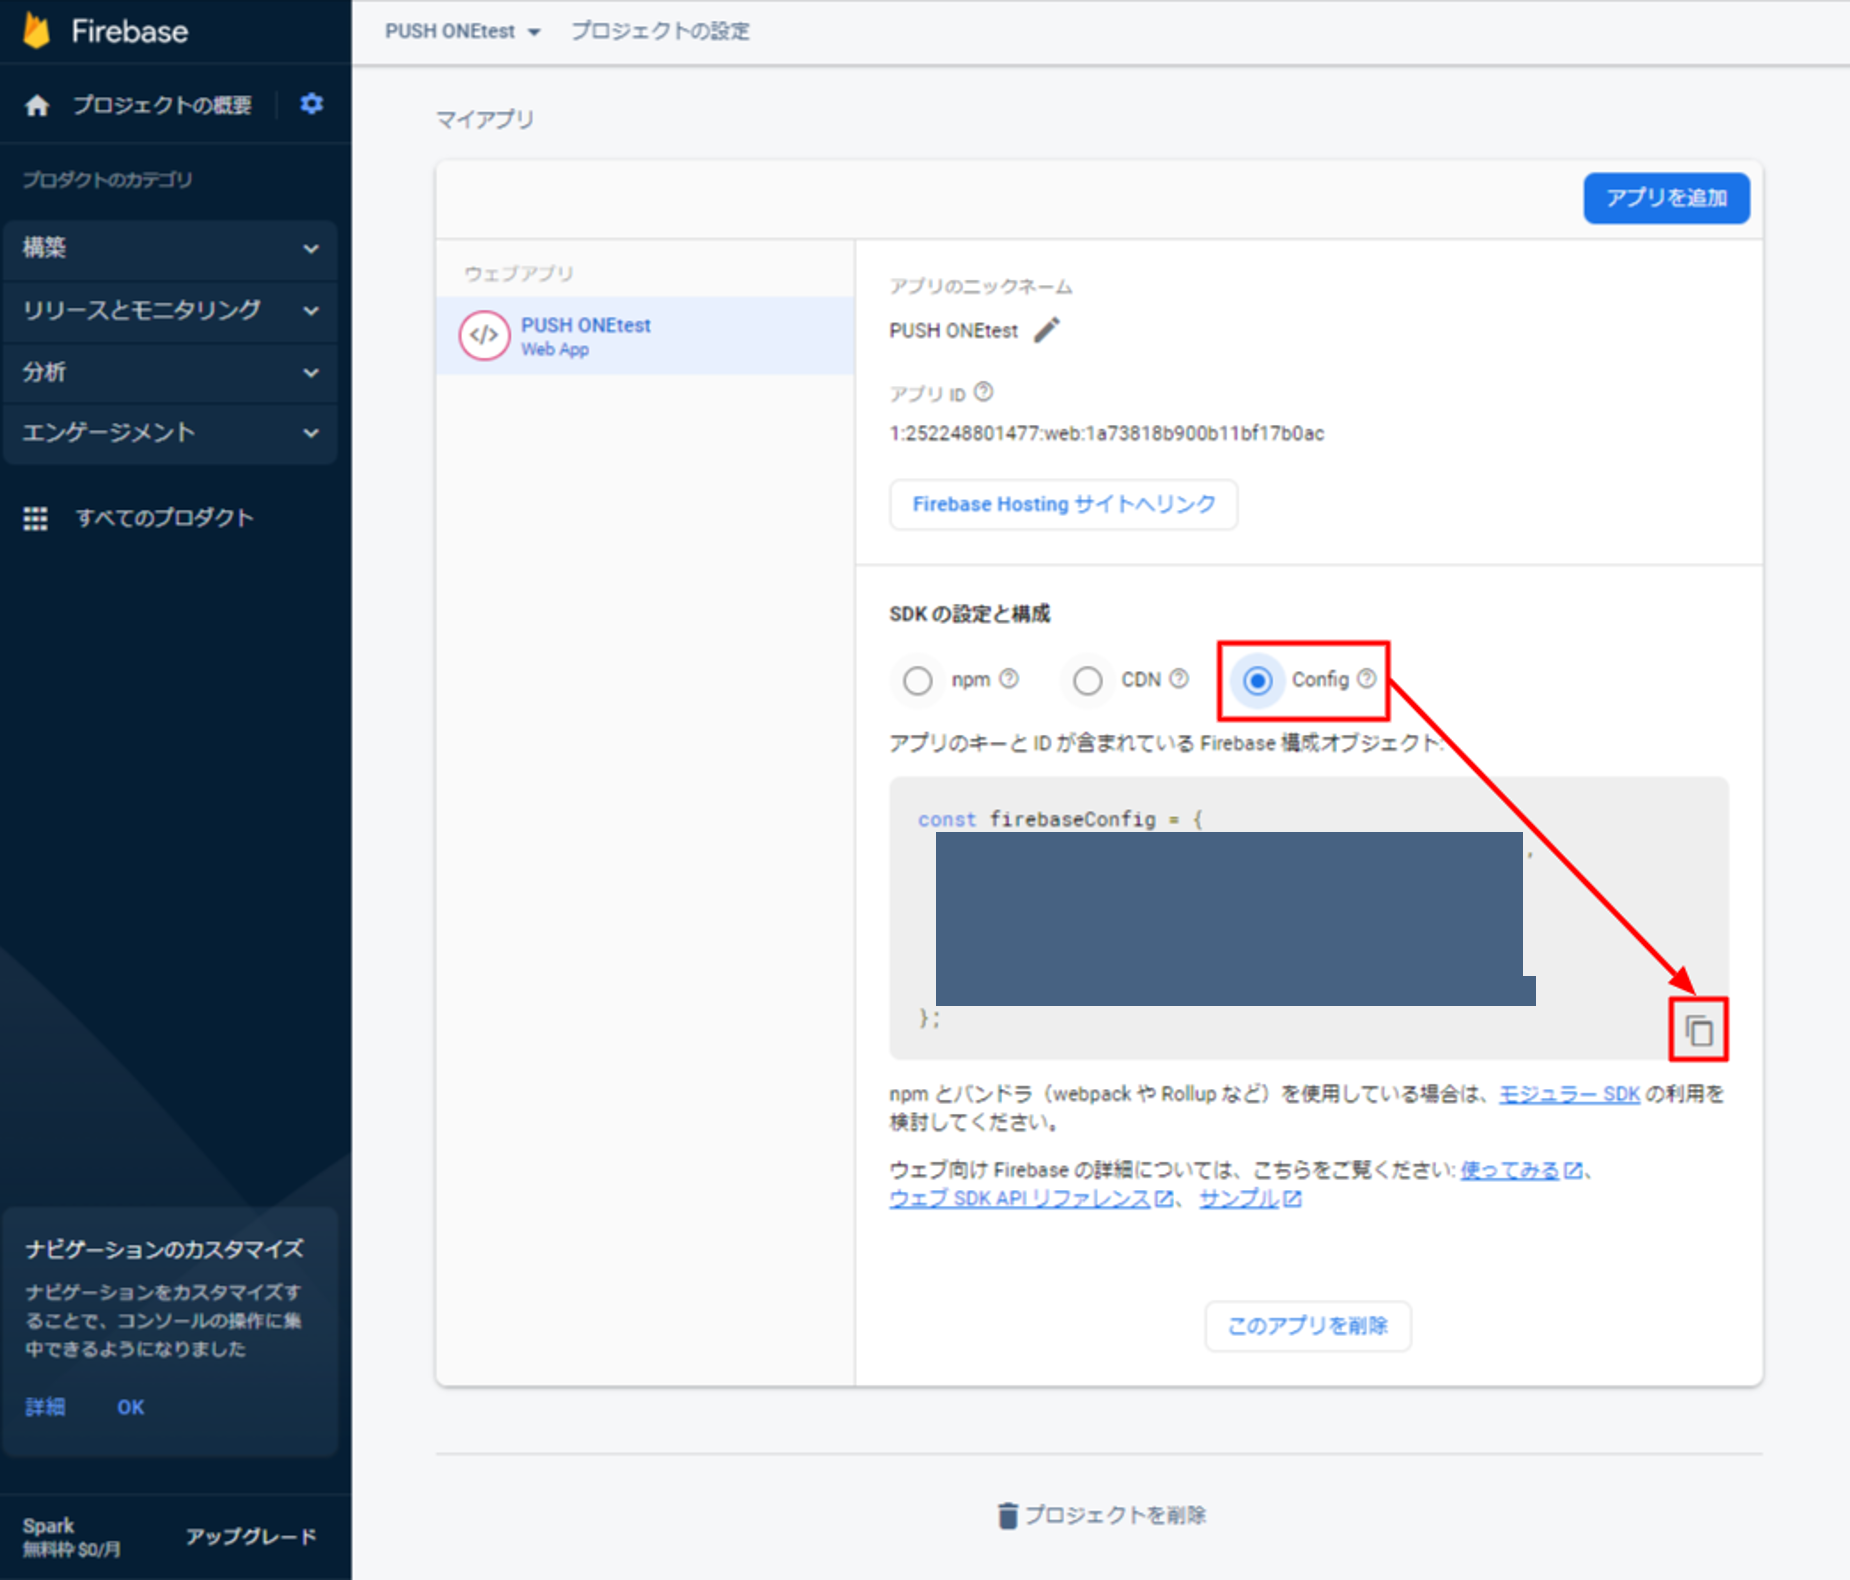Click external link icon after サンプル
The width and height of the screenshot is (1850, 1580).
click(1293, 1199)
